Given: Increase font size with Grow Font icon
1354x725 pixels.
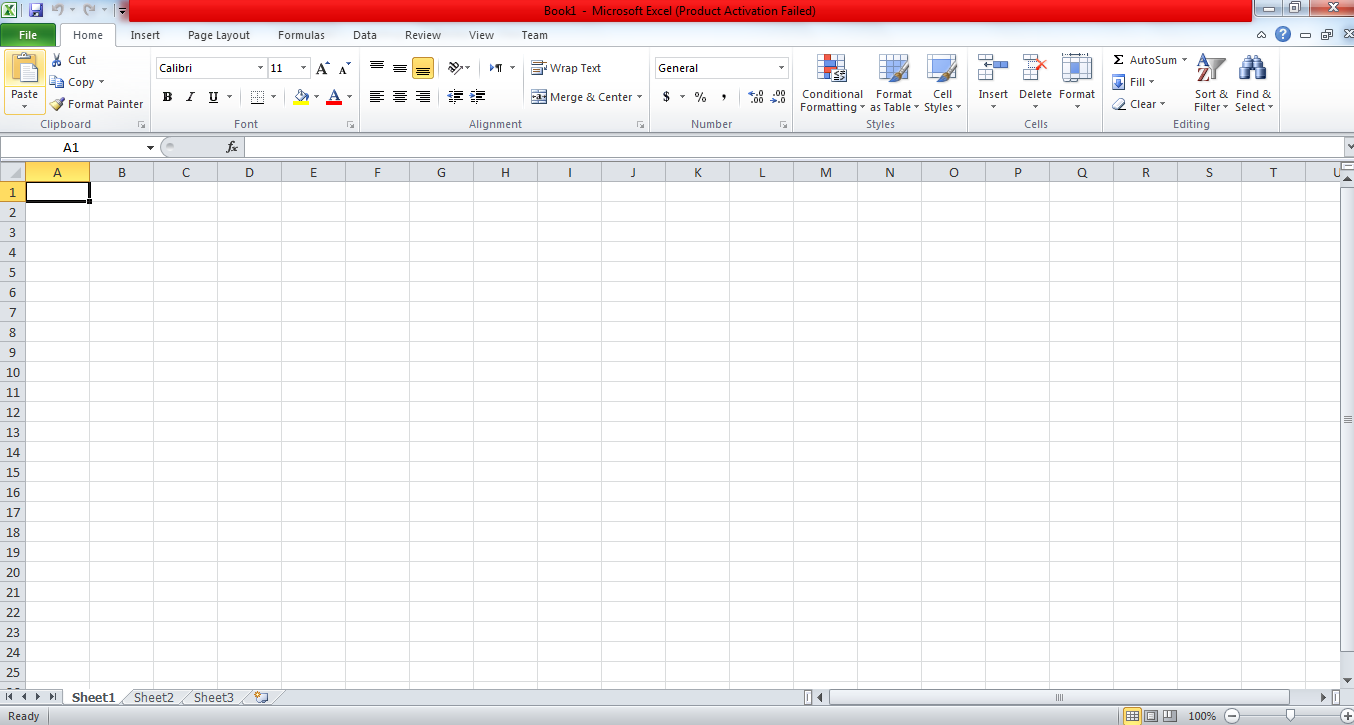Looking at the screenshot, I should [322, 68].
